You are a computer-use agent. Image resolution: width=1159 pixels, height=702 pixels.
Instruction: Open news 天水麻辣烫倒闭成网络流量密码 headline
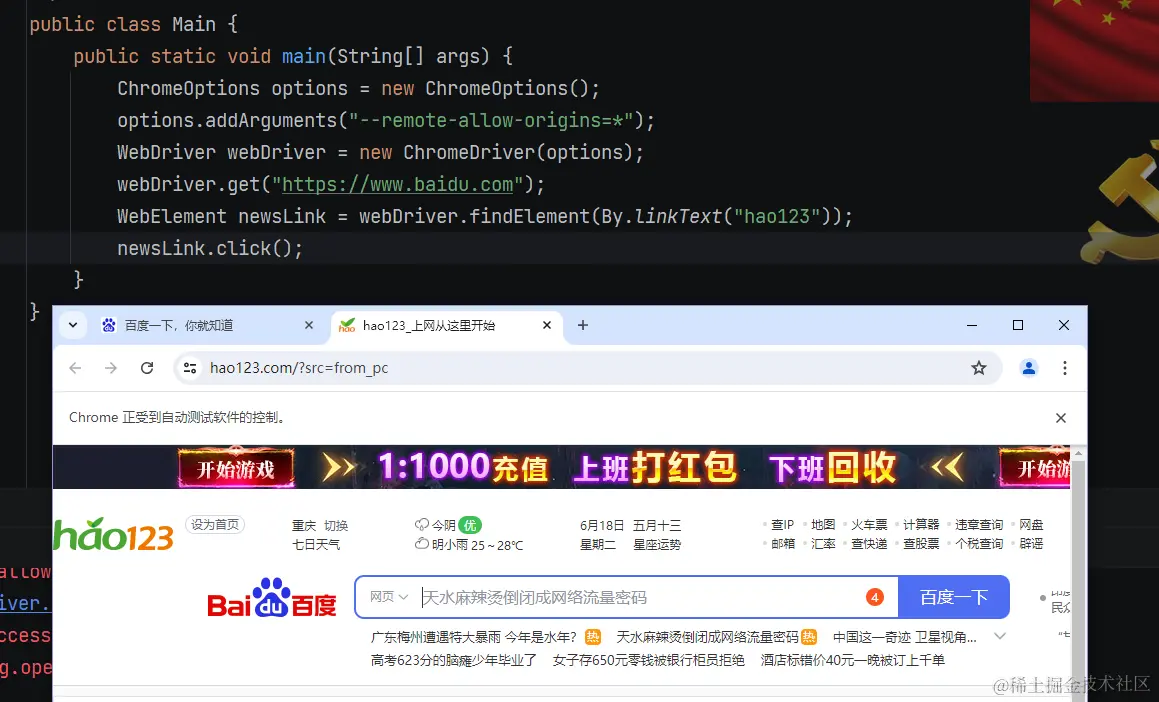(707, 637)
